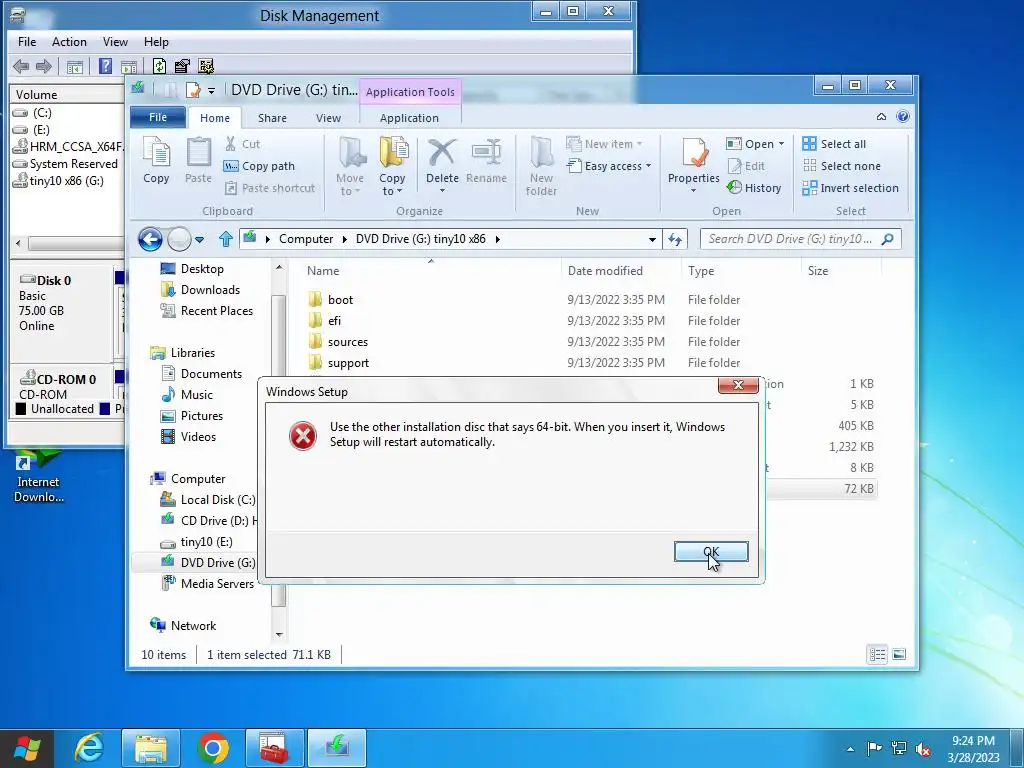Click Copy path in the ribbon
This screenshot has width=1024, height=768.
(259, 166)
